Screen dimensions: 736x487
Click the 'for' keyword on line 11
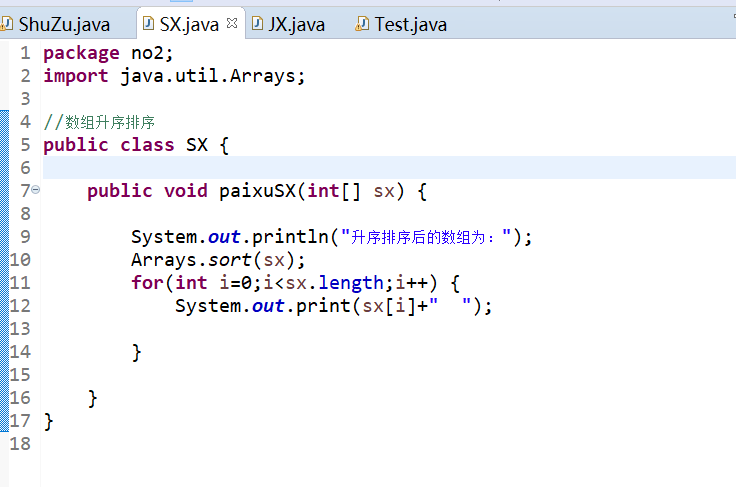[147, 283]
